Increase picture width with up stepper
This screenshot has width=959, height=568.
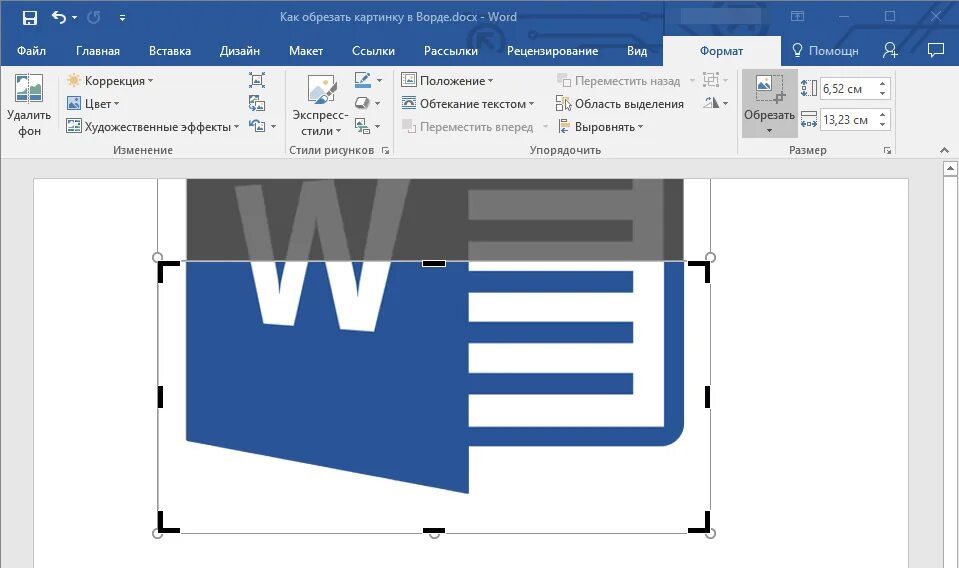click(883, 114)
